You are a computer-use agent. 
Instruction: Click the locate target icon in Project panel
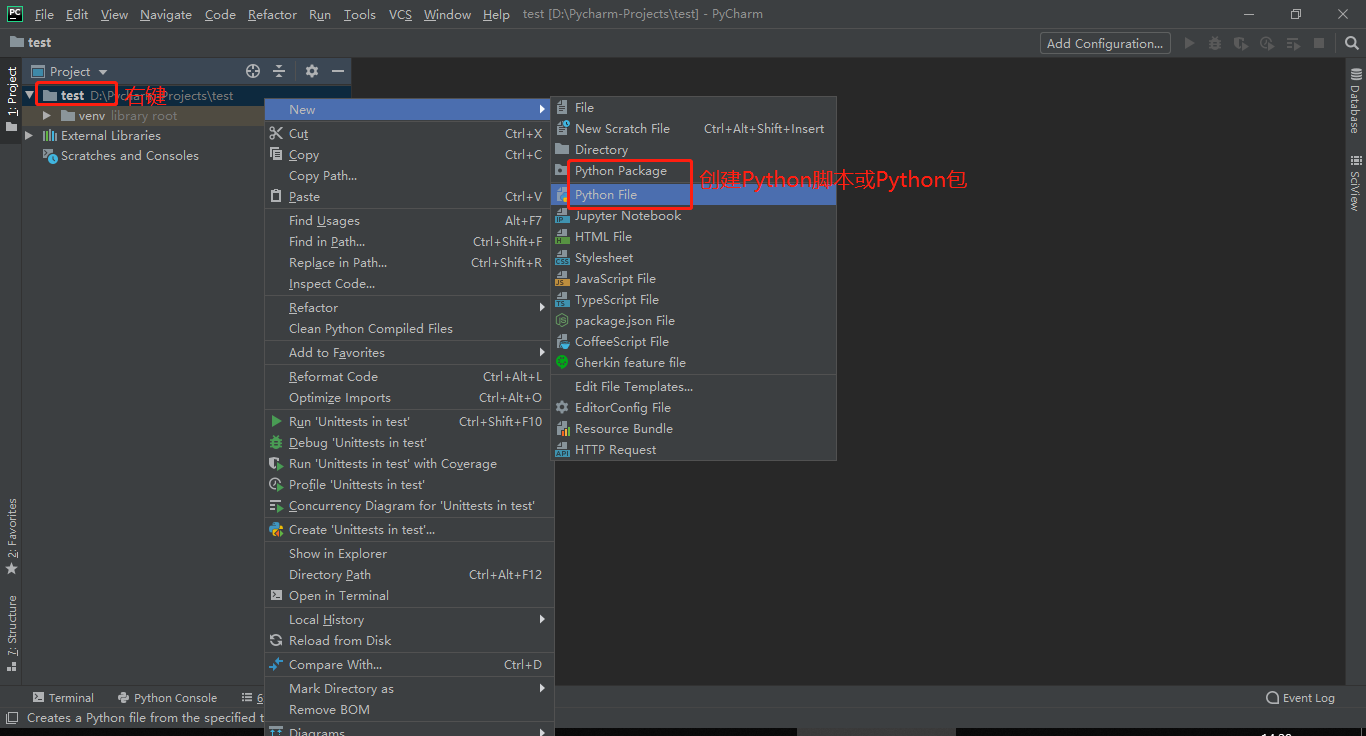253,71
